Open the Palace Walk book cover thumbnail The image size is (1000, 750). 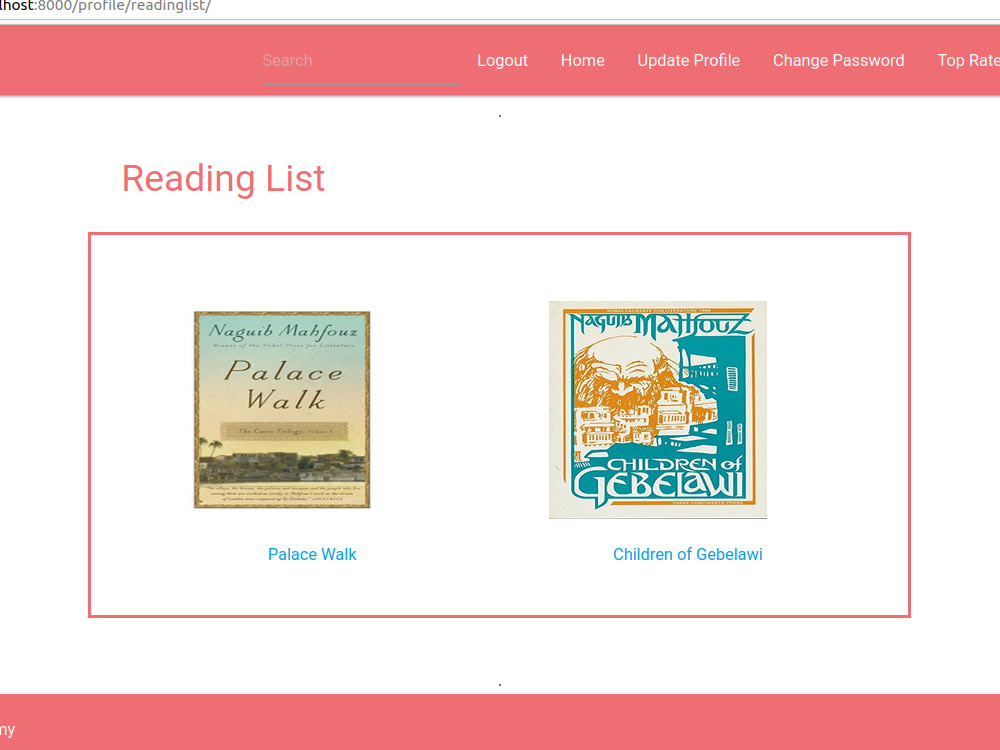click(x=281, y=410)
